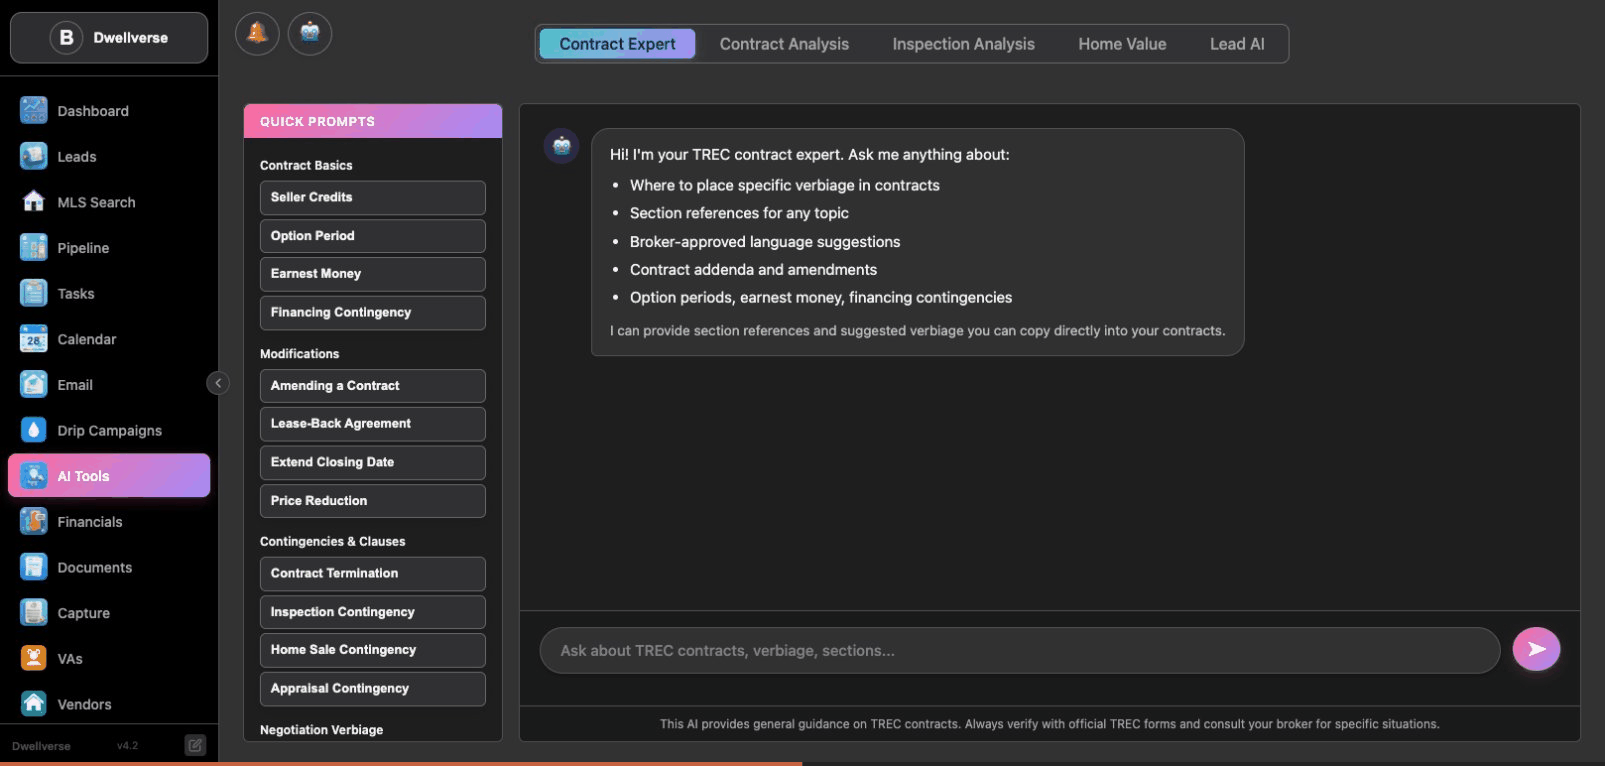Click the edit note icon beside v4.2
The image size is (1605, 766).
[x=195, y=745]
